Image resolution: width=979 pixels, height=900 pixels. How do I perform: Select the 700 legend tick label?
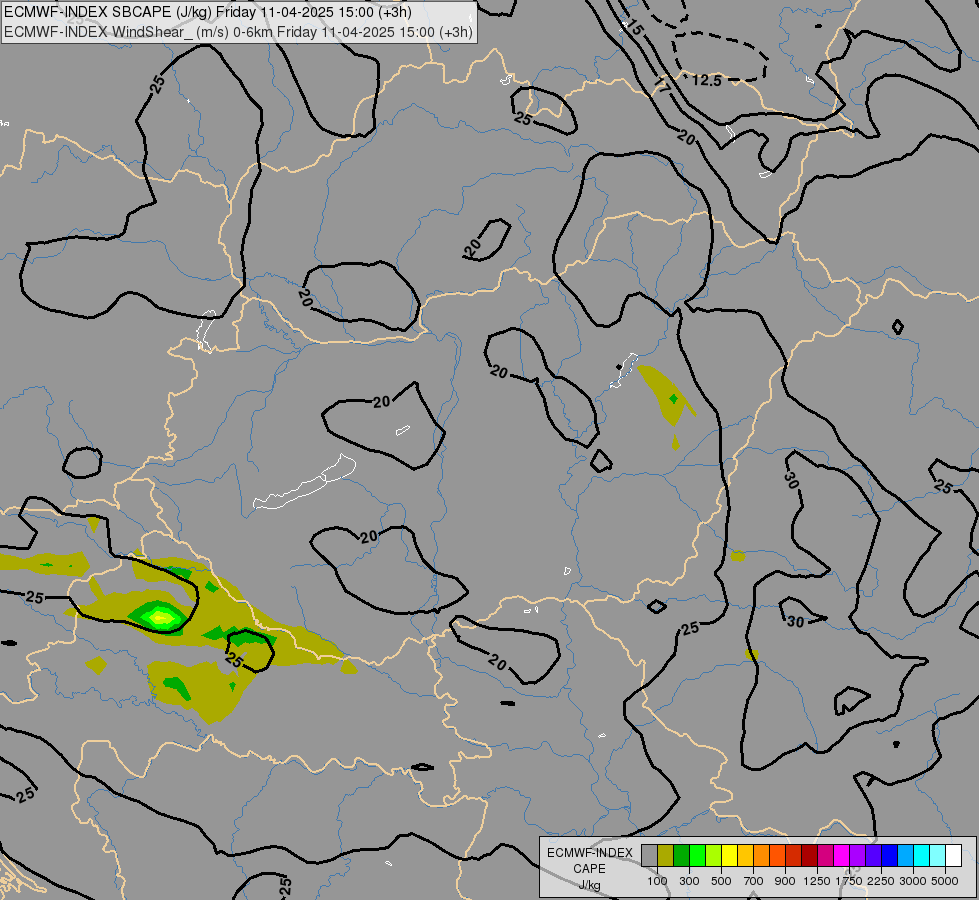pos(754,881)
